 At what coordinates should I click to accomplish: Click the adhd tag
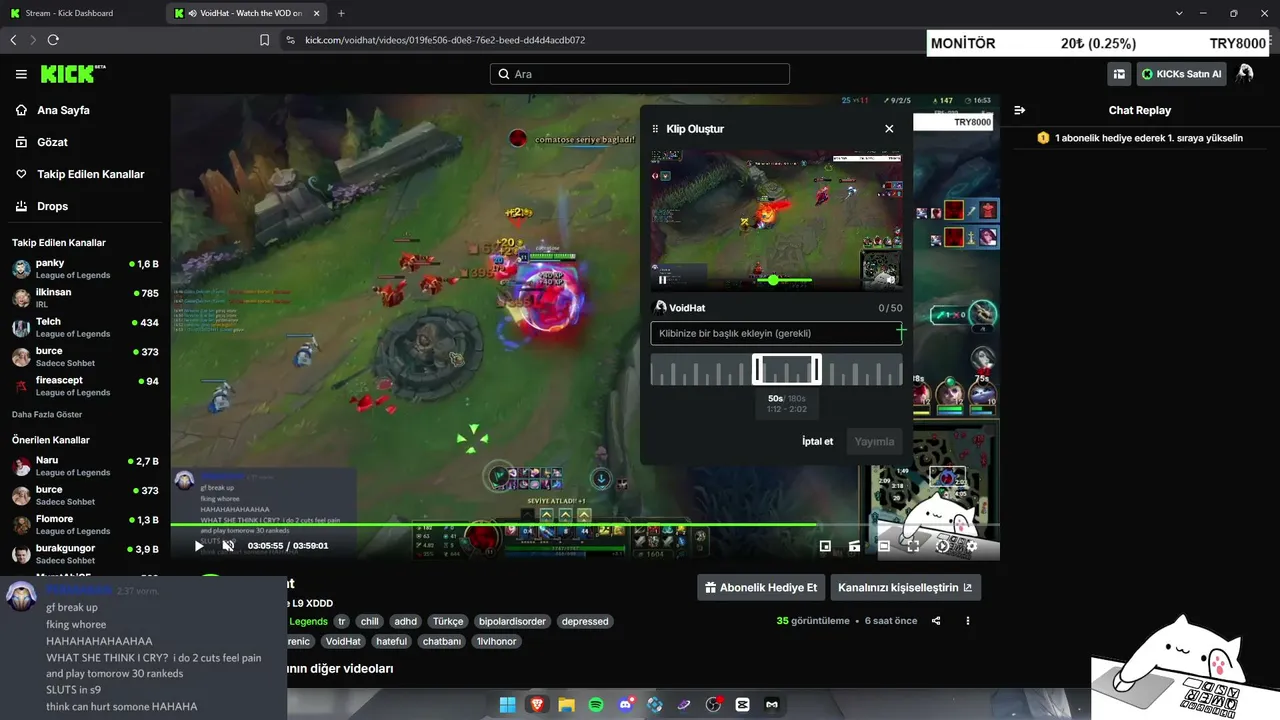tap(405, 621)
